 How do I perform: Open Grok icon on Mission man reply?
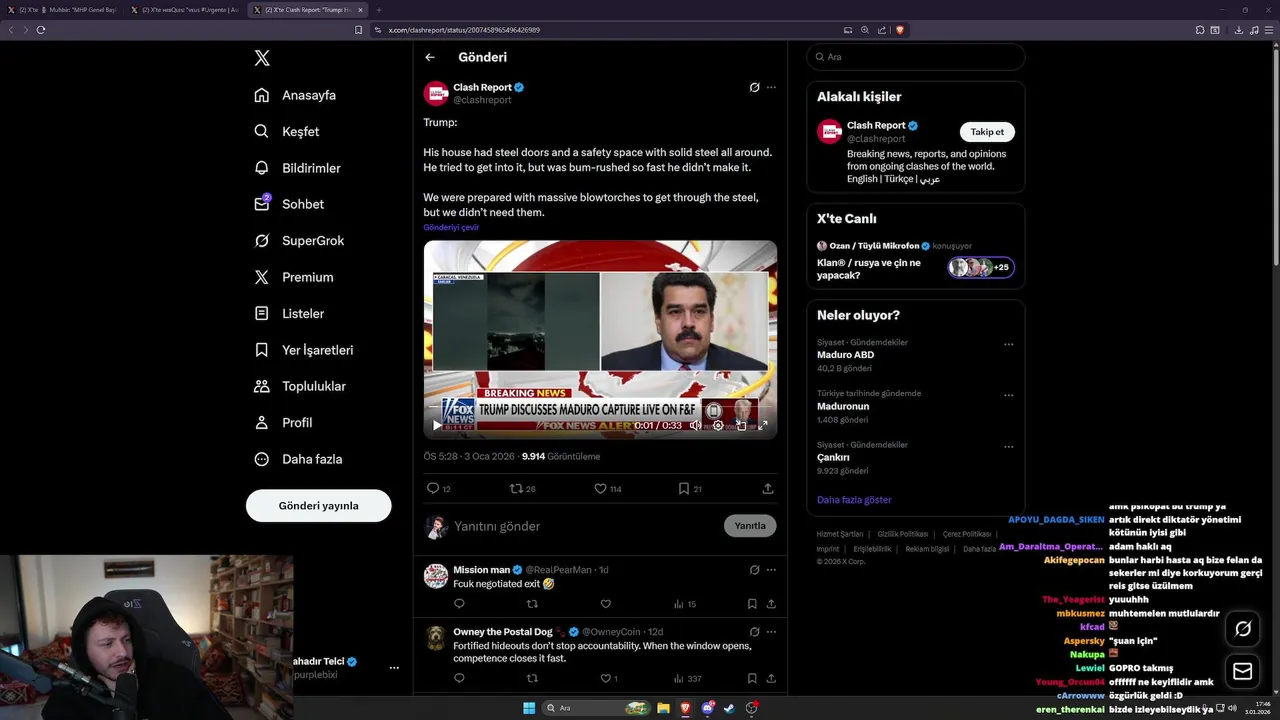755,570
